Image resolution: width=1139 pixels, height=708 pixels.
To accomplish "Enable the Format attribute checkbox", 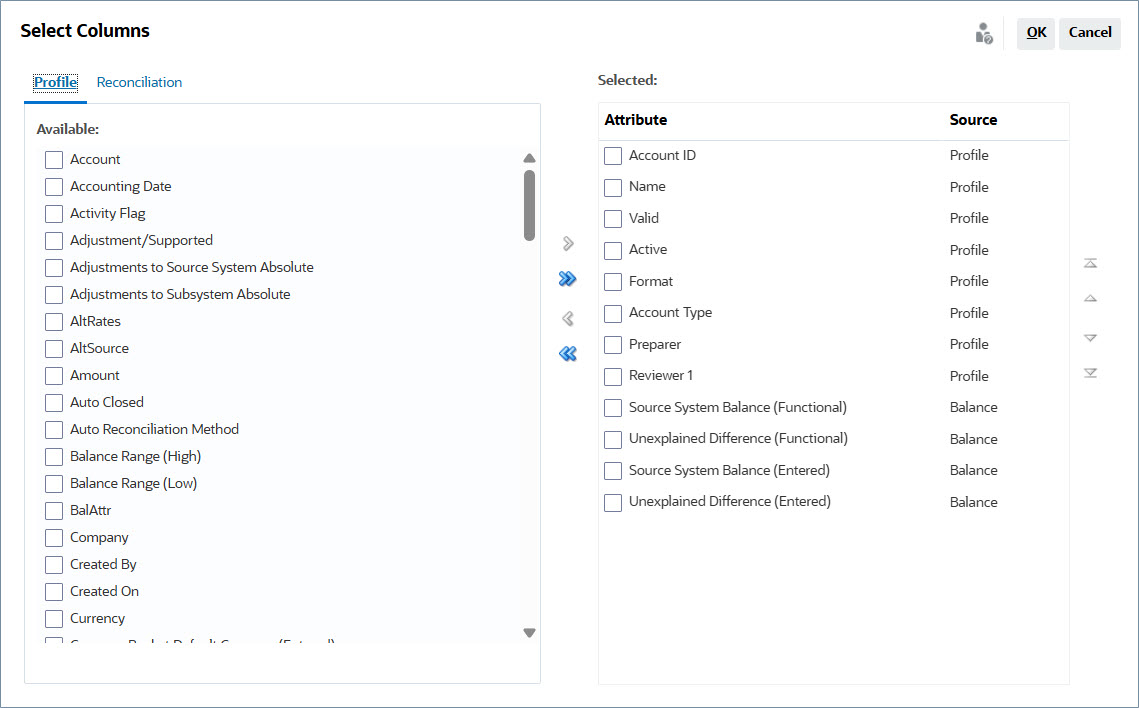I will 613,281.
